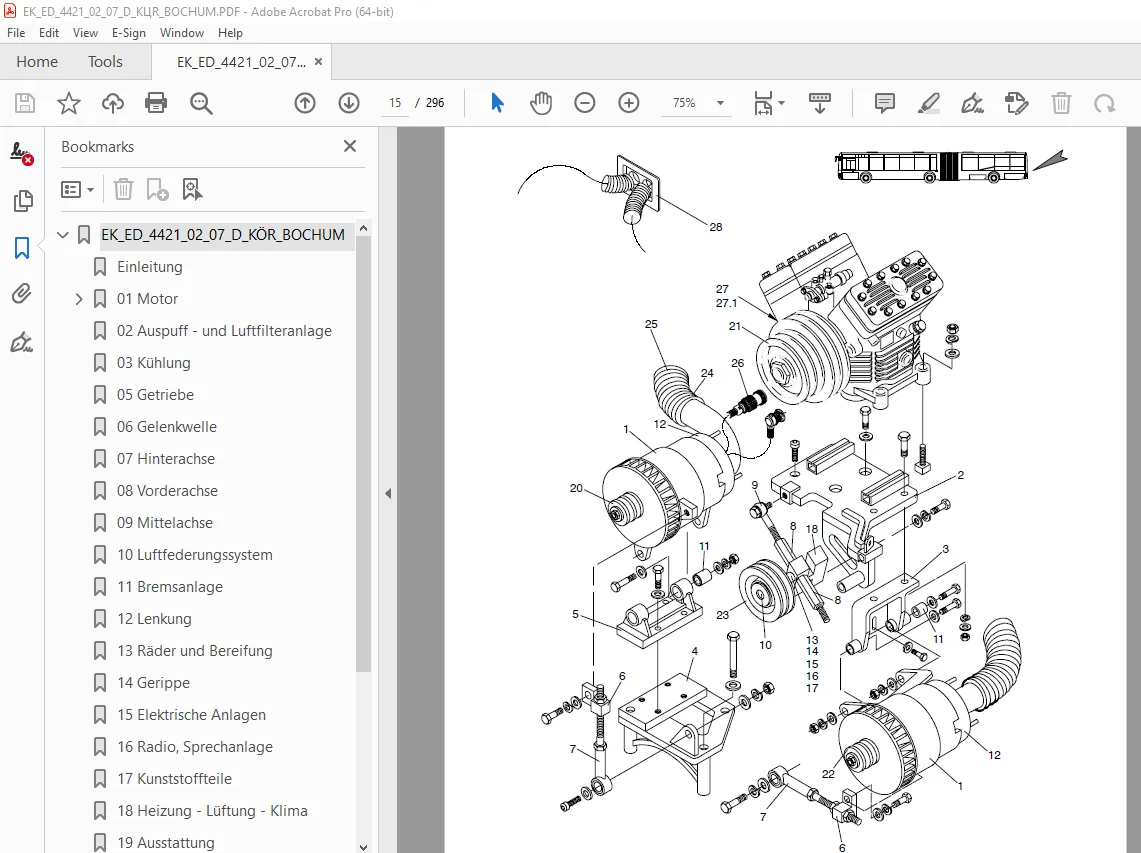Zoom in with plus icon
This screenshot has height=853, width=1141.
coord(629,103)
